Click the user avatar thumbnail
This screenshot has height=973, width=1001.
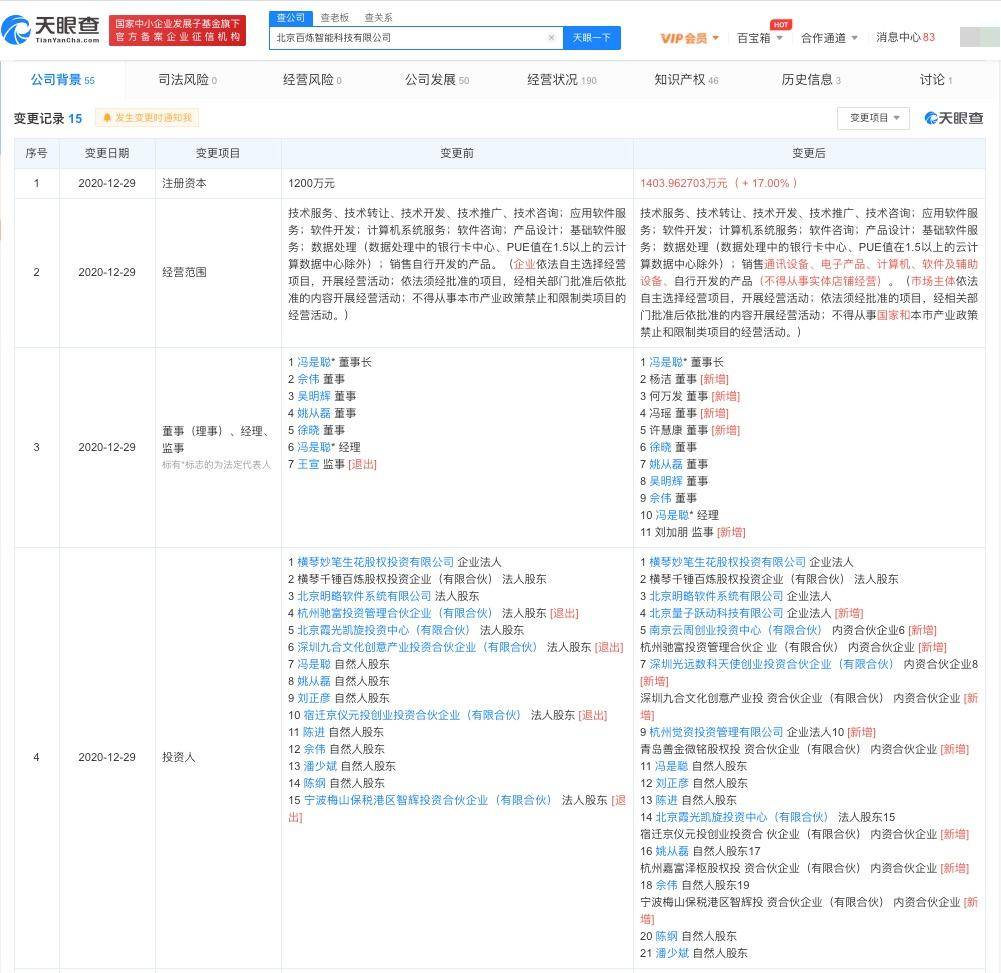coord(980,37)
